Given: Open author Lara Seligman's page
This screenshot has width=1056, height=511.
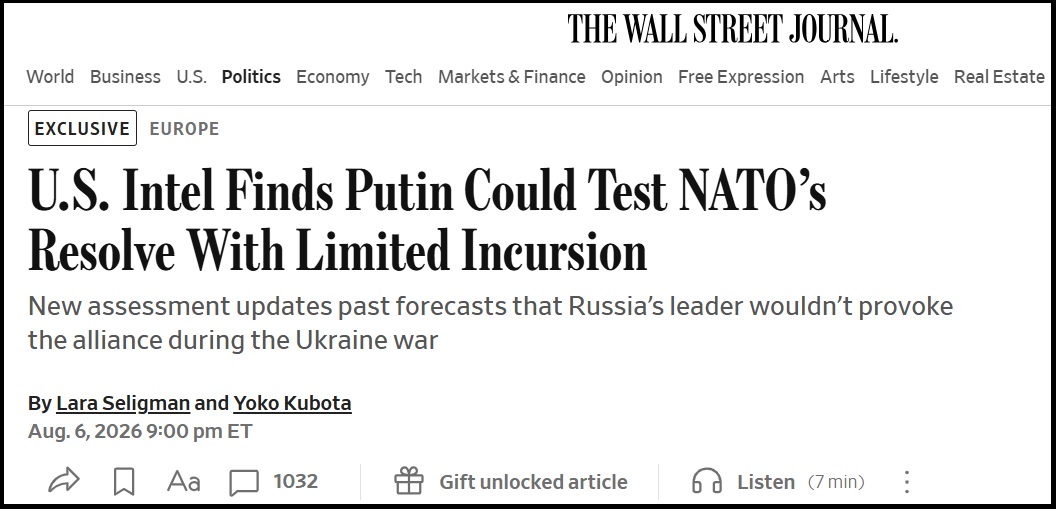Looking at the screenshot, I should 123,403.
